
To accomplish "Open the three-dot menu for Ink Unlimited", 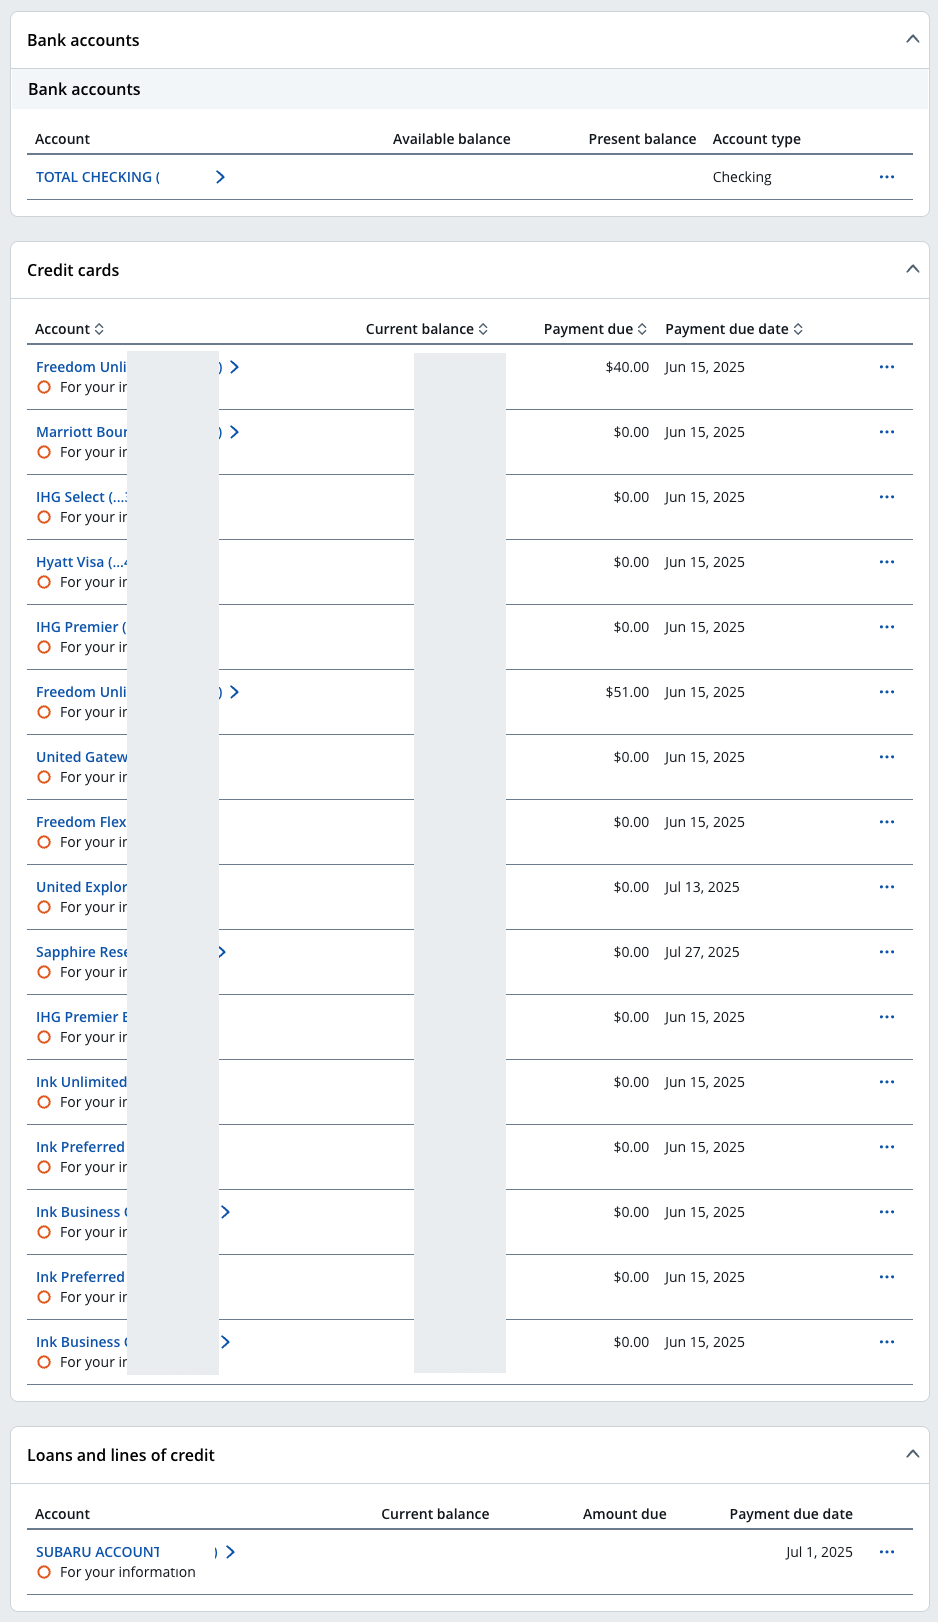I will pyautogui.click(x=886, y=1082).
